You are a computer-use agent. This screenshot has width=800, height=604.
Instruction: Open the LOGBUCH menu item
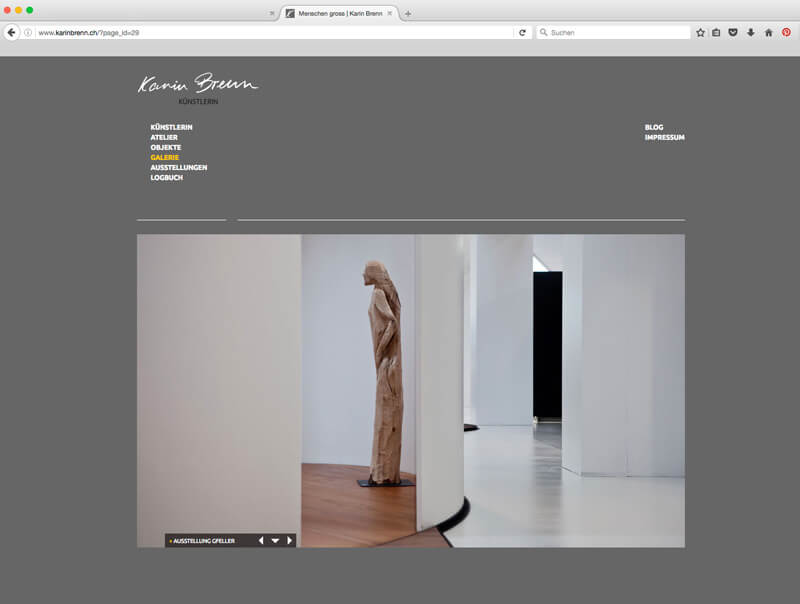[166, 178]
